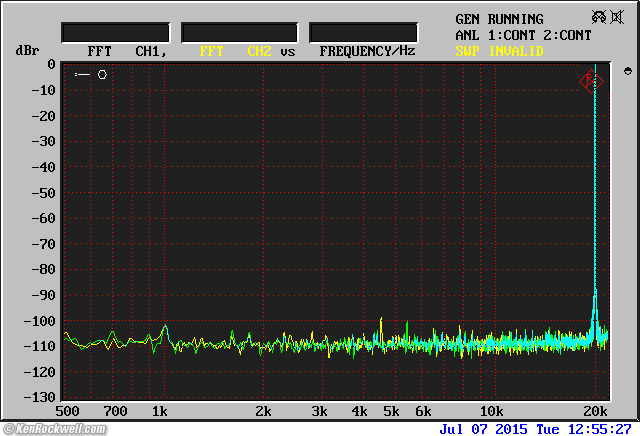
Task: Select the red diamond marker at 20k peak
Action: coord(591,81)
